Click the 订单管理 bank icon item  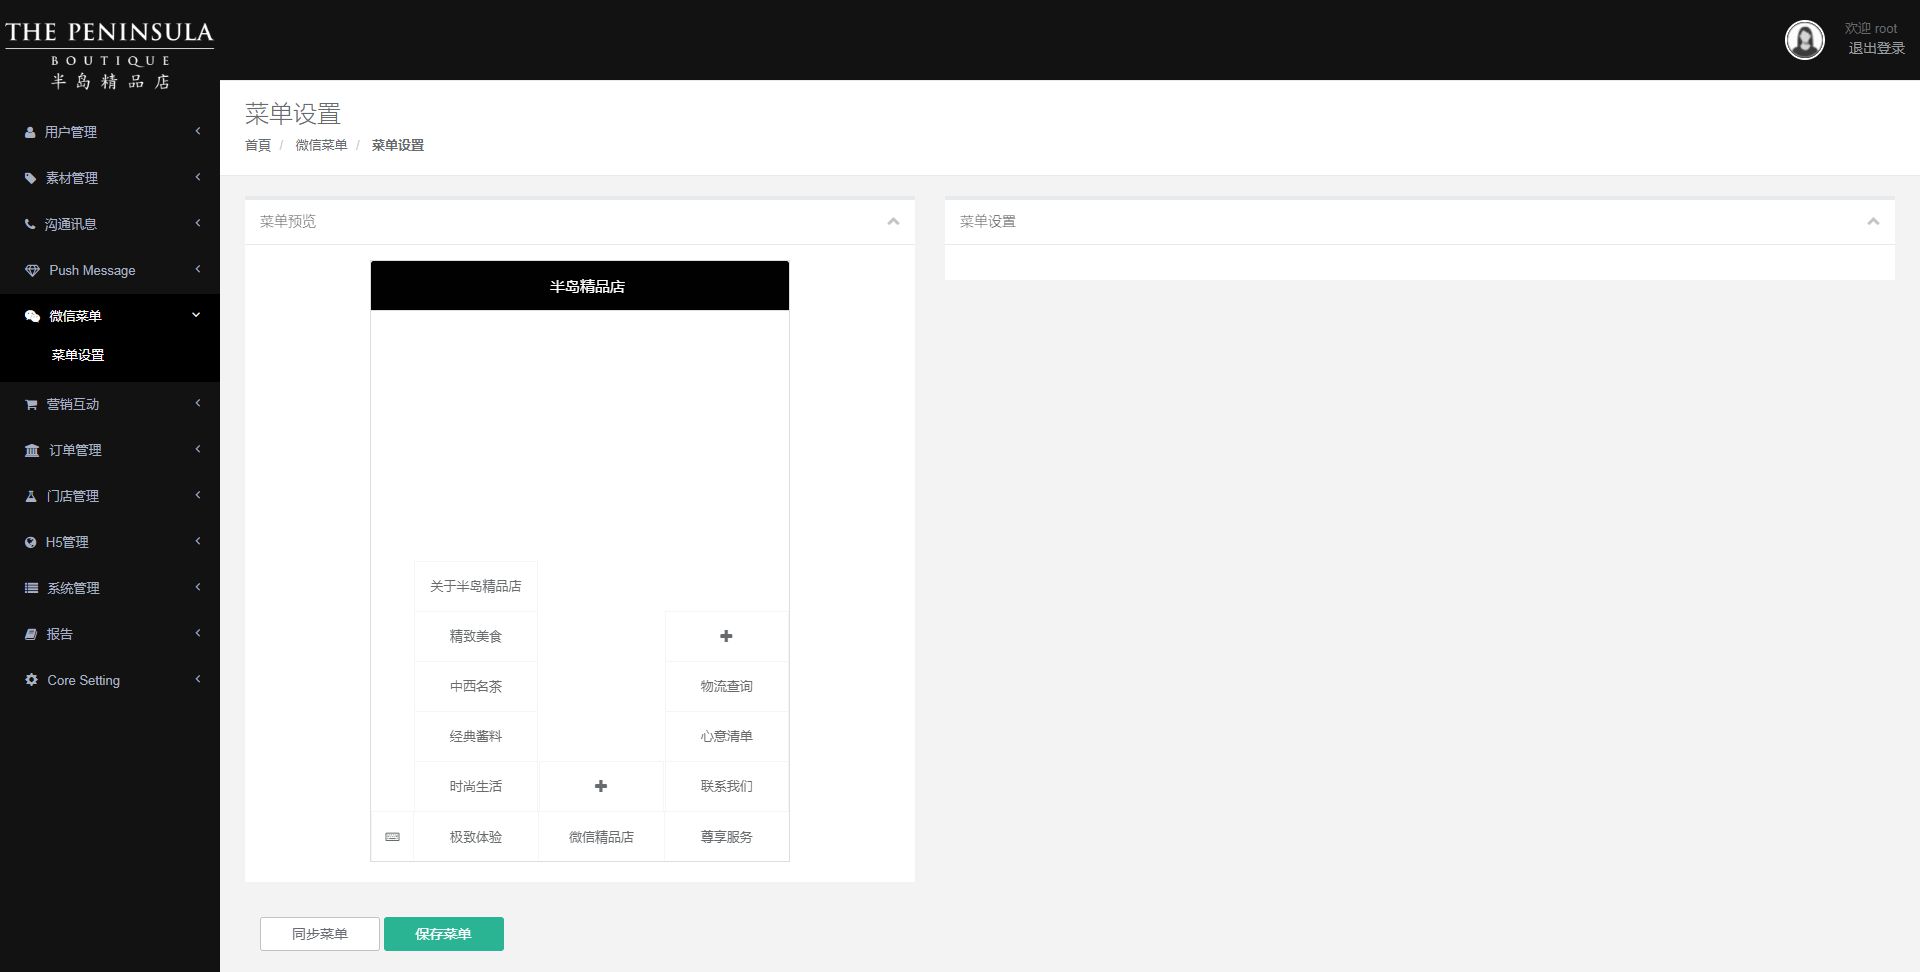(110, 450)
